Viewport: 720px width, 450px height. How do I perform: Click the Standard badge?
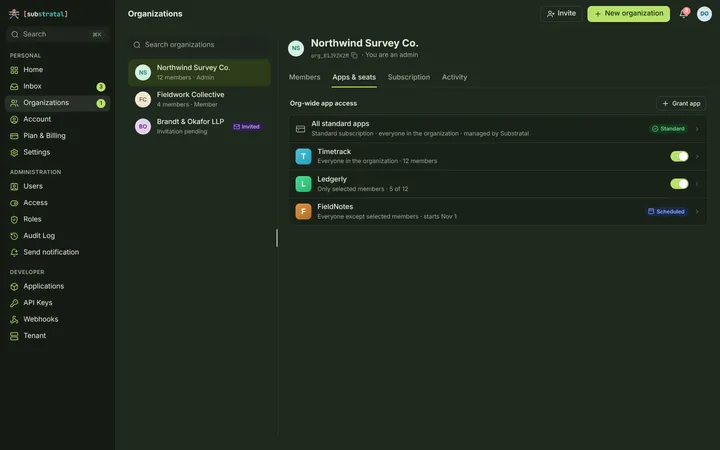click(668, 129)
